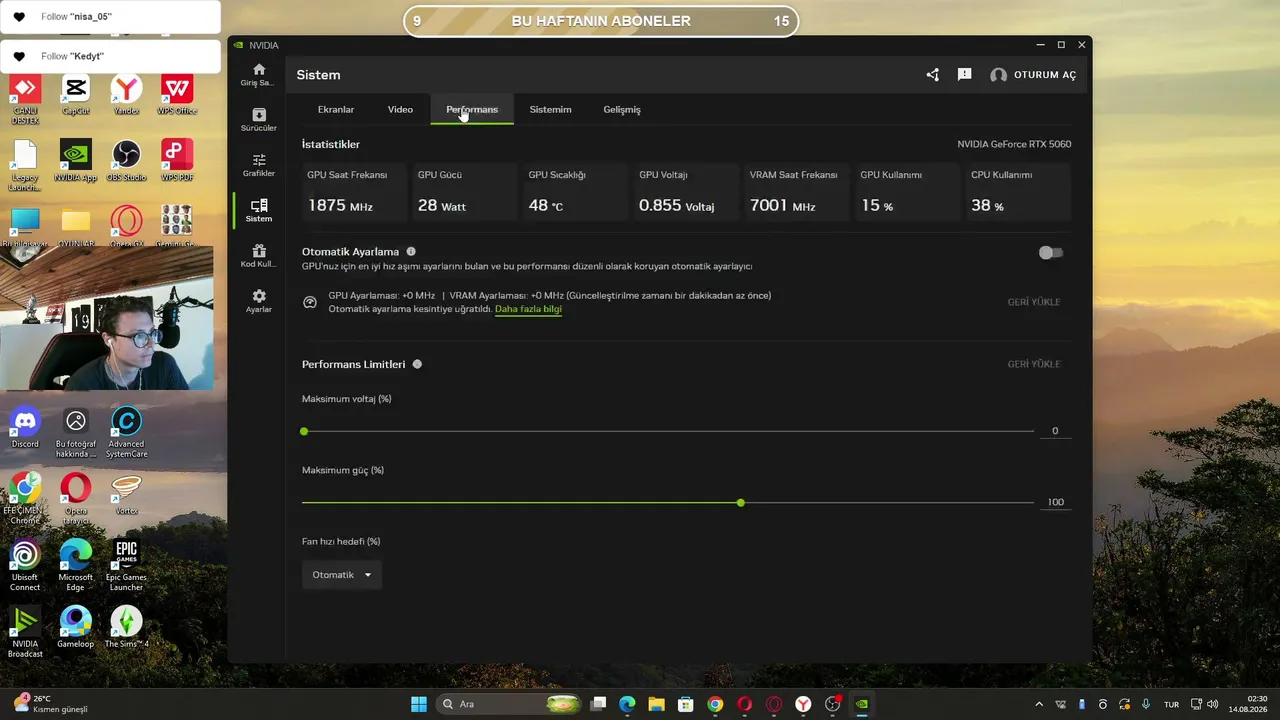The width and height of the screenshot is (1280, 720).
Task: Switch to the Sistemim tab
Action: (x=550, y=109)
